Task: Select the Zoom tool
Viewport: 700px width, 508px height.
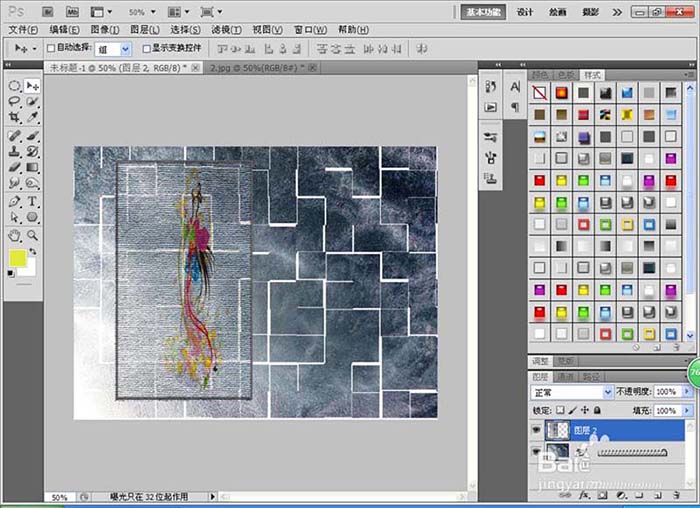Action: [x=32, y=235]
